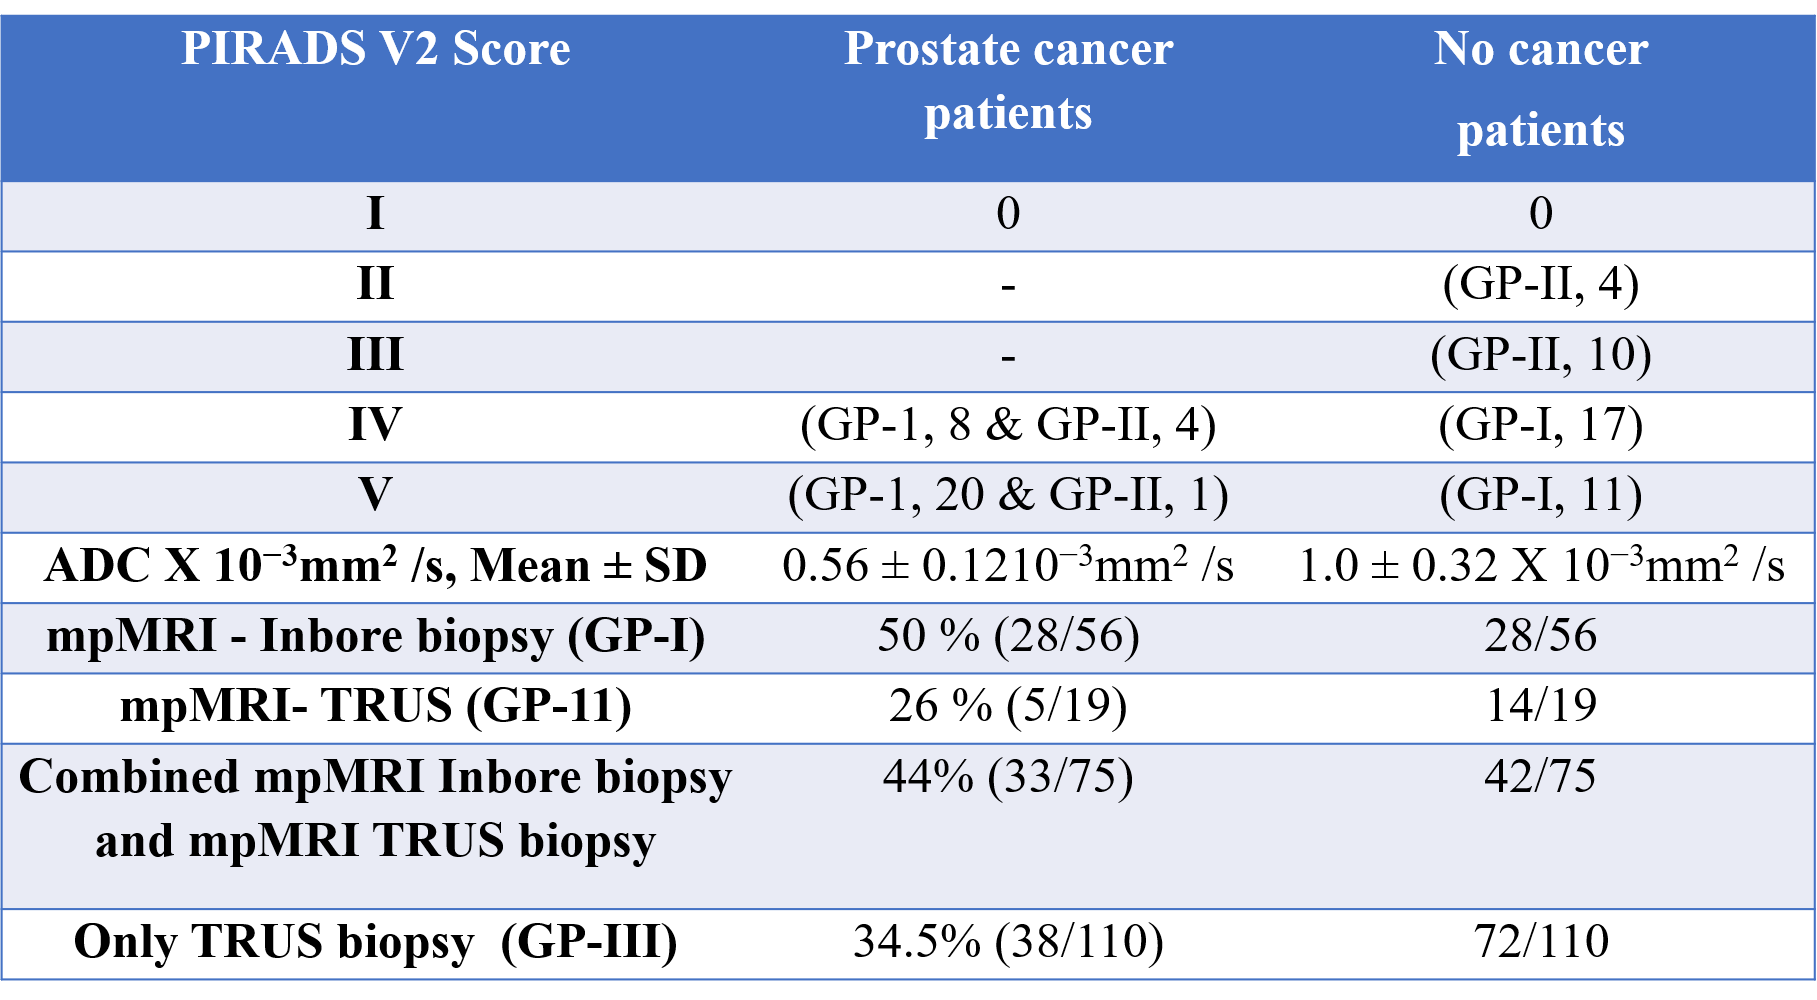Image resolution: width=1817 pixels, height=1000 pixels.
Task: Click the 50 % (28/56) cell
Action: coord(1008,636)
